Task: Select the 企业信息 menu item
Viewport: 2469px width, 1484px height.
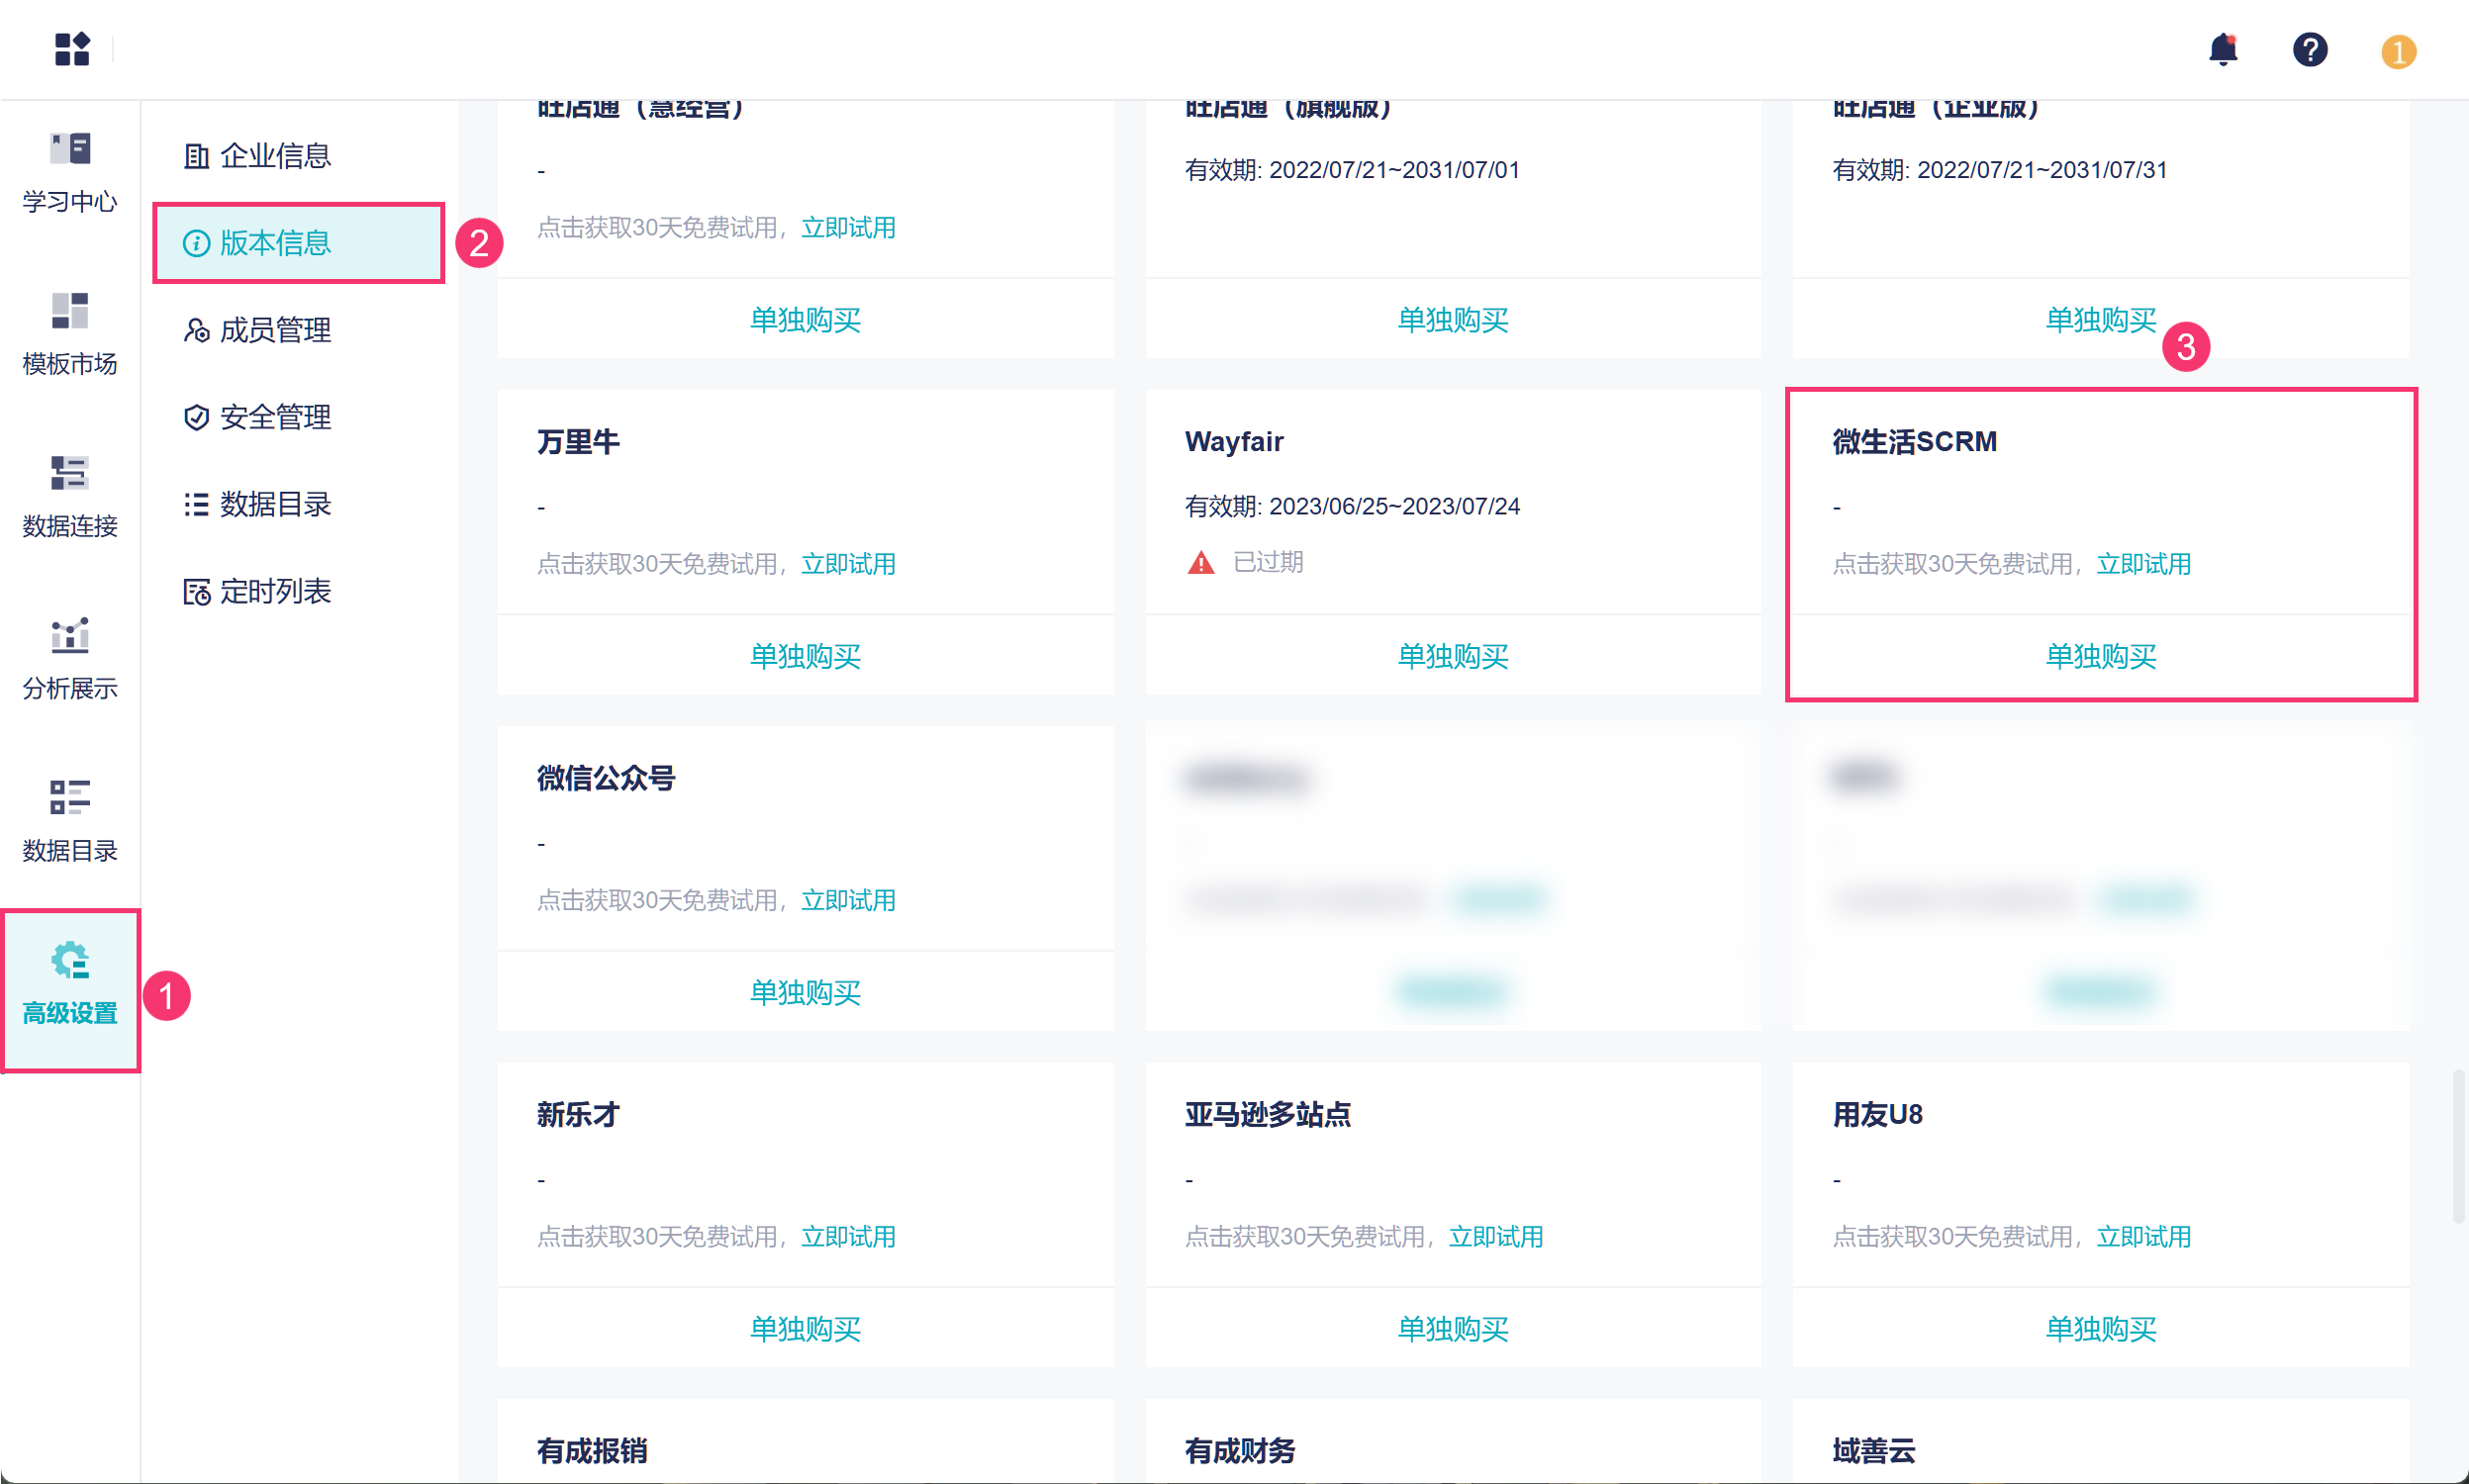Action: (x=274, y=156)
